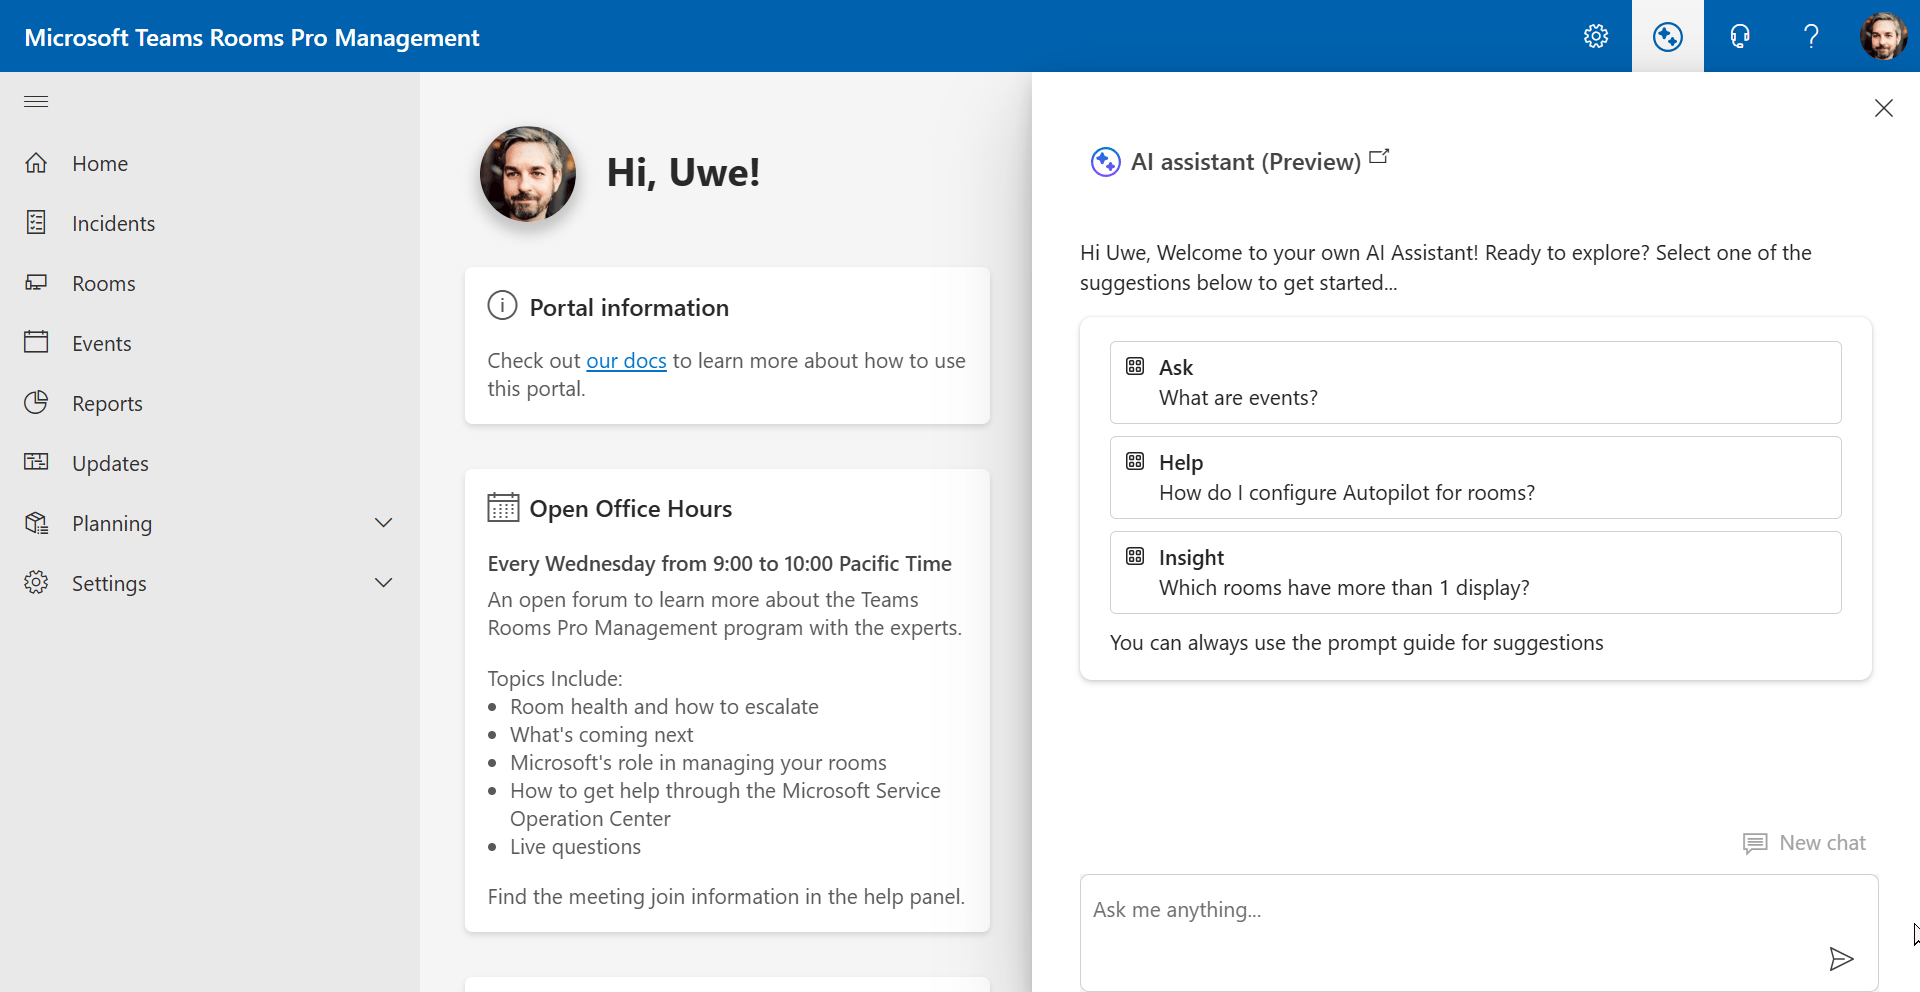The height and width of the screenshot is (992, 1920).
Task: Expand the Settings section chevron
Action: click(383, 583)
